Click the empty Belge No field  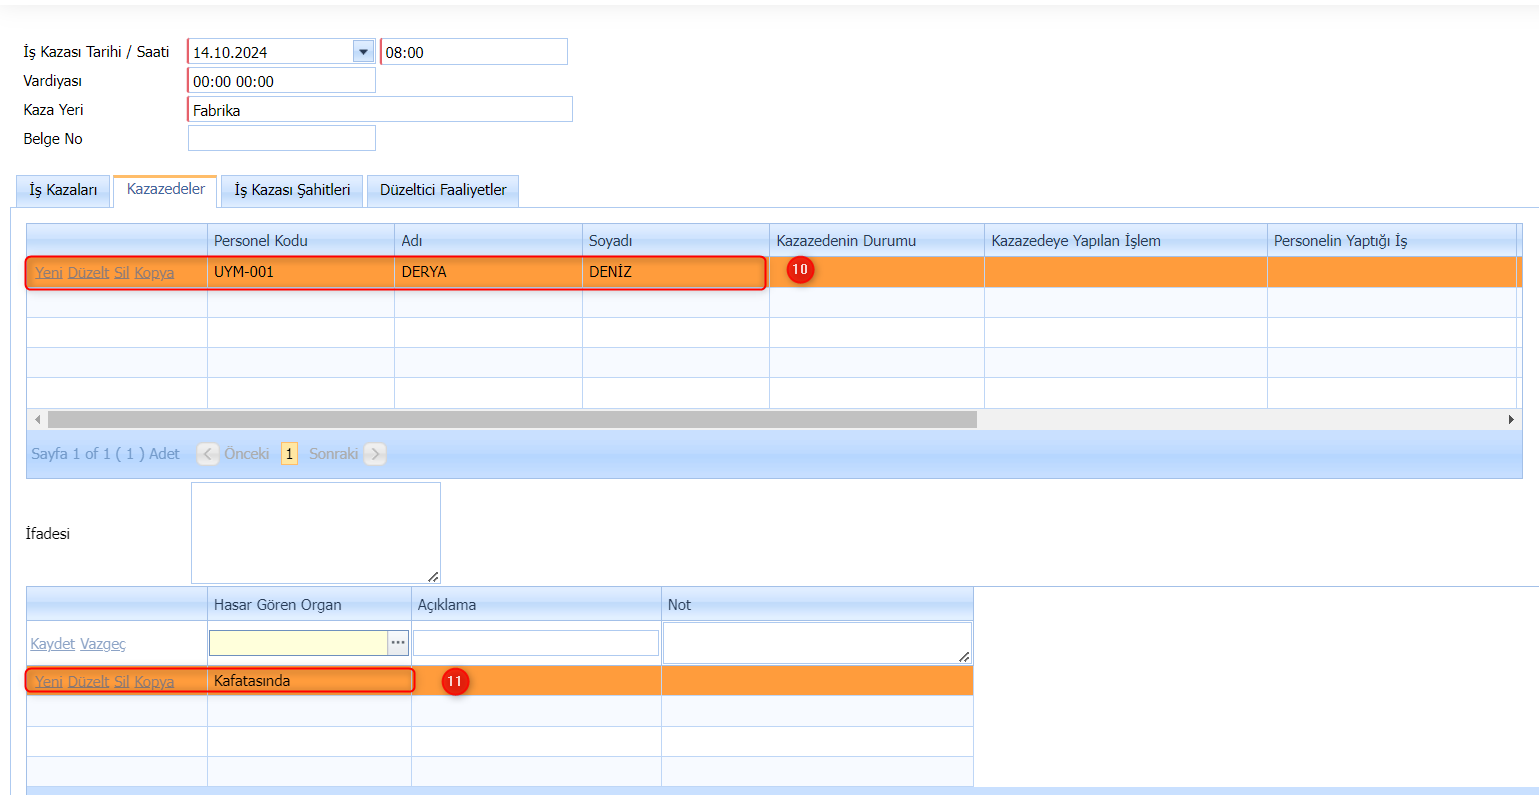(x=282, y=138)
